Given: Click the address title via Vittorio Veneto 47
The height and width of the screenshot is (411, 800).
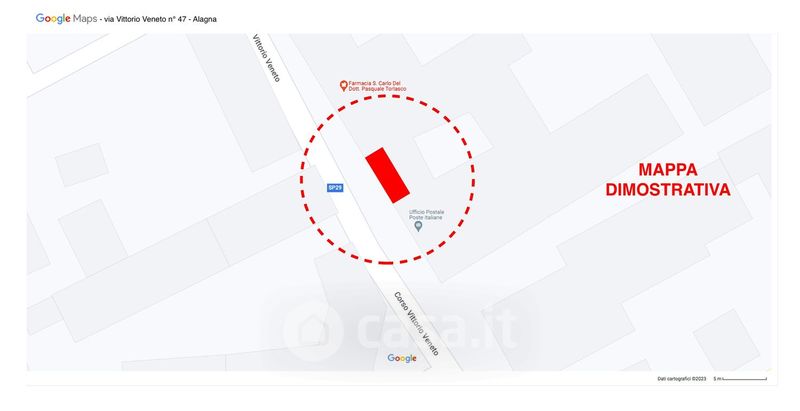Looking at the screenshot, I should [160, 19].
